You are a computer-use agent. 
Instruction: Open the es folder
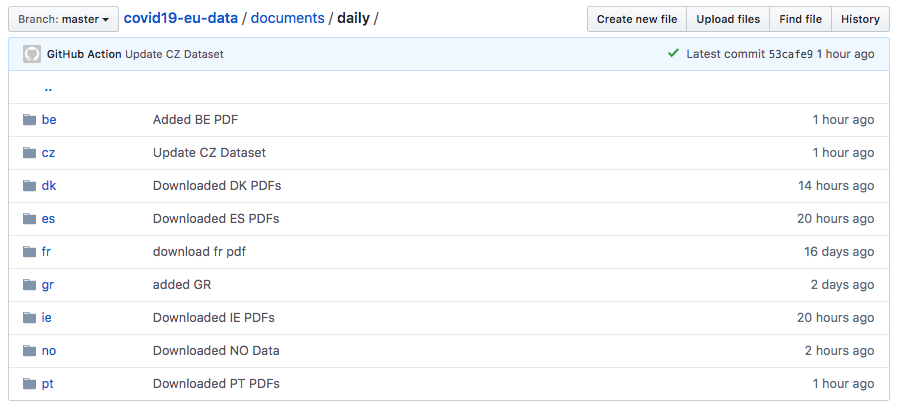click(48, 219)
